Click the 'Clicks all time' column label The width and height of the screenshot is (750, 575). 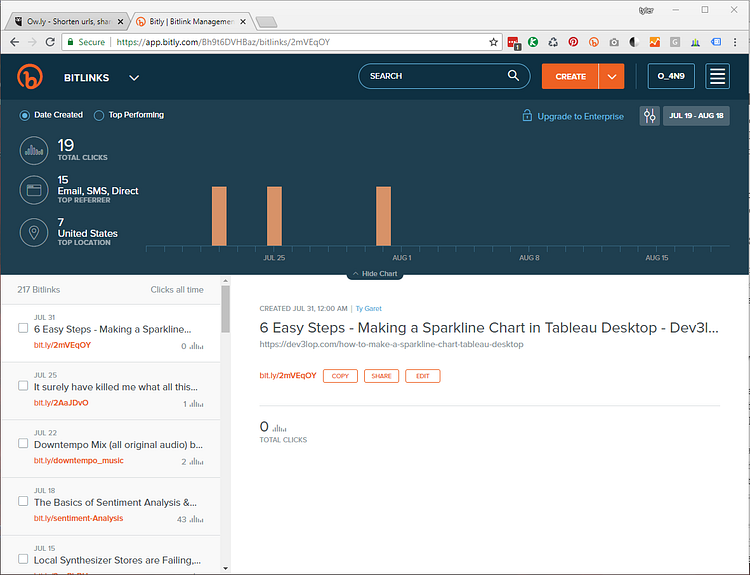(x=177, y=289)
